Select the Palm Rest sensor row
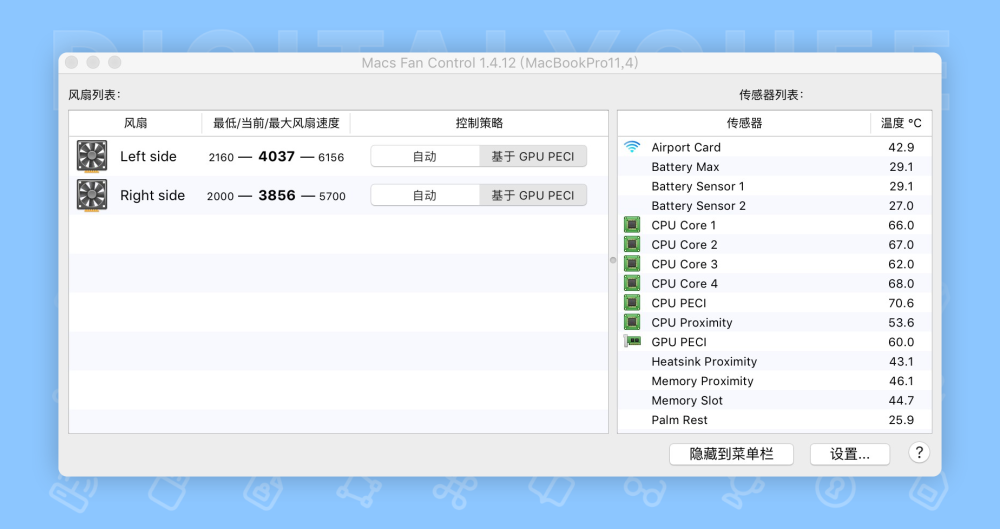This screenshot has width=1000, height=529. tap(775, 420)
